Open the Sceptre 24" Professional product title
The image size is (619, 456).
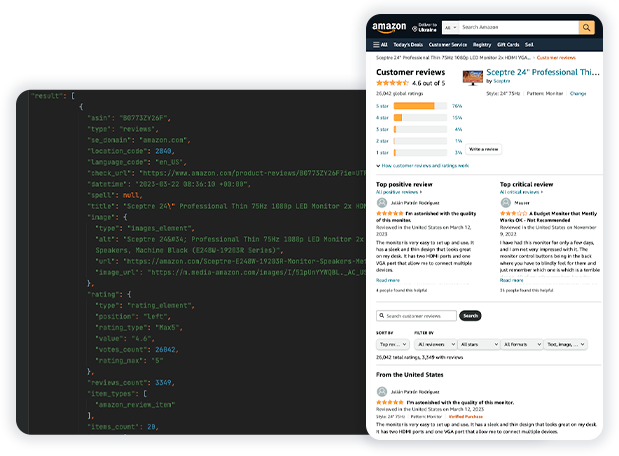coord(543,72)
